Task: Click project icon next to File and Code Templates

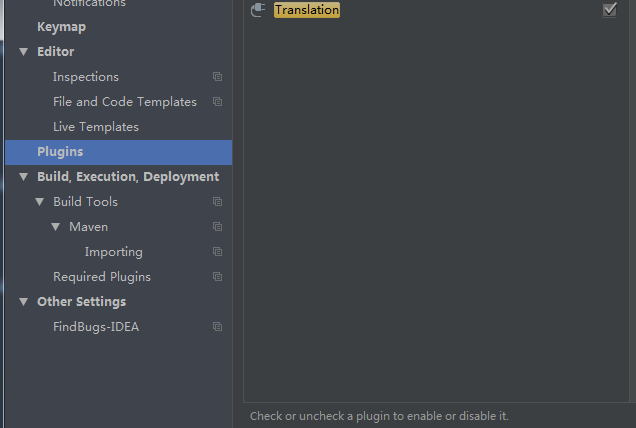Action: 217,101
